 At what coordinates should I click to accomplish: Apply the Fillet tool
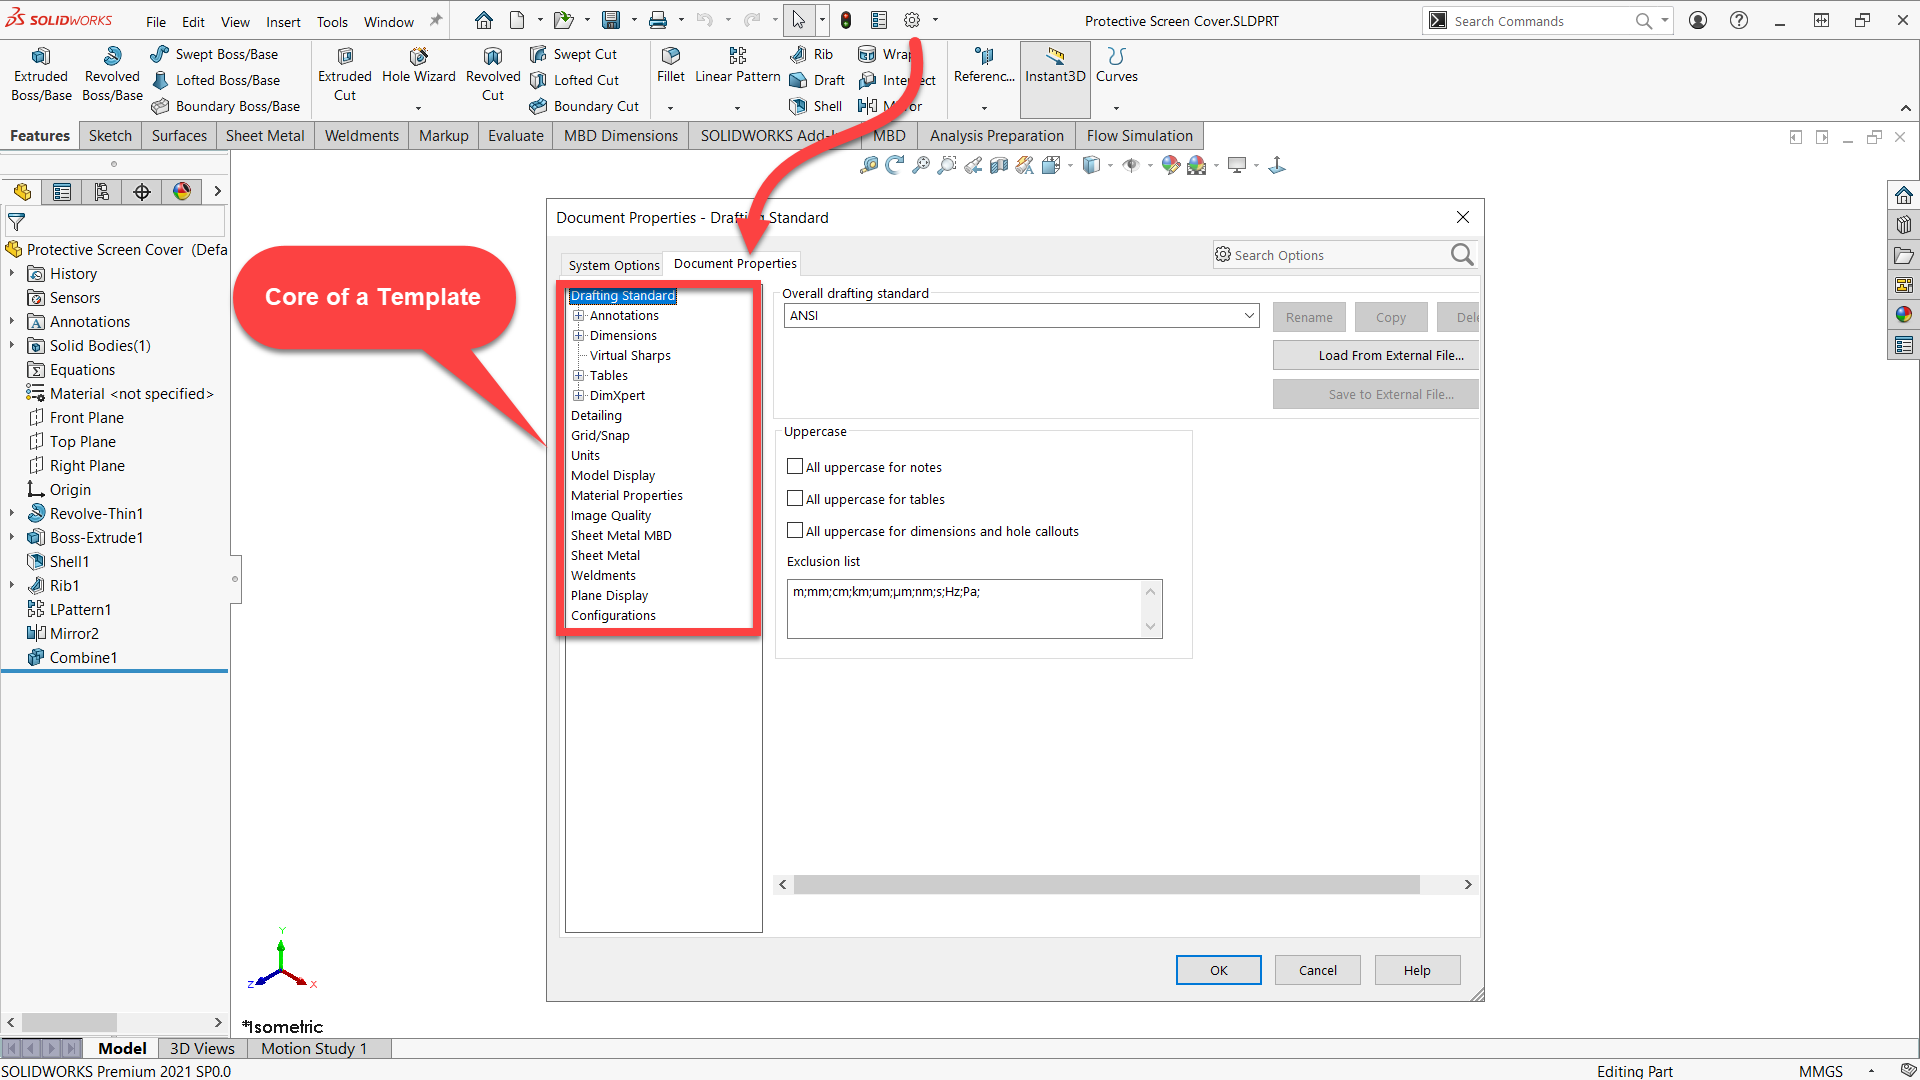671,66
